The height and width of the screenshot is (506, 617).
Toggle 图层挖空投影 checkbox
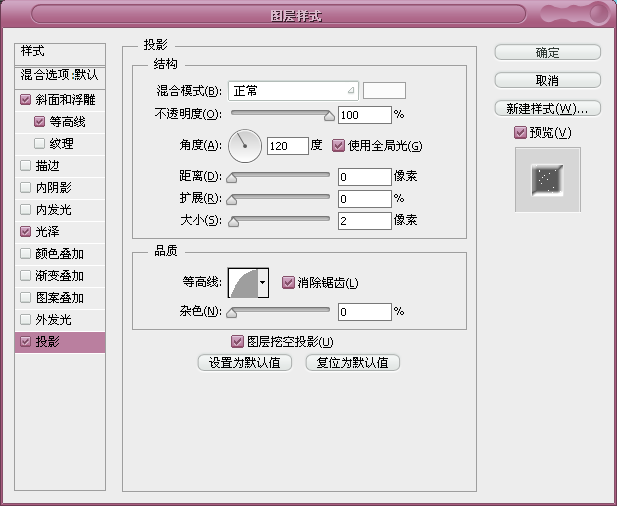pos(237,342)
